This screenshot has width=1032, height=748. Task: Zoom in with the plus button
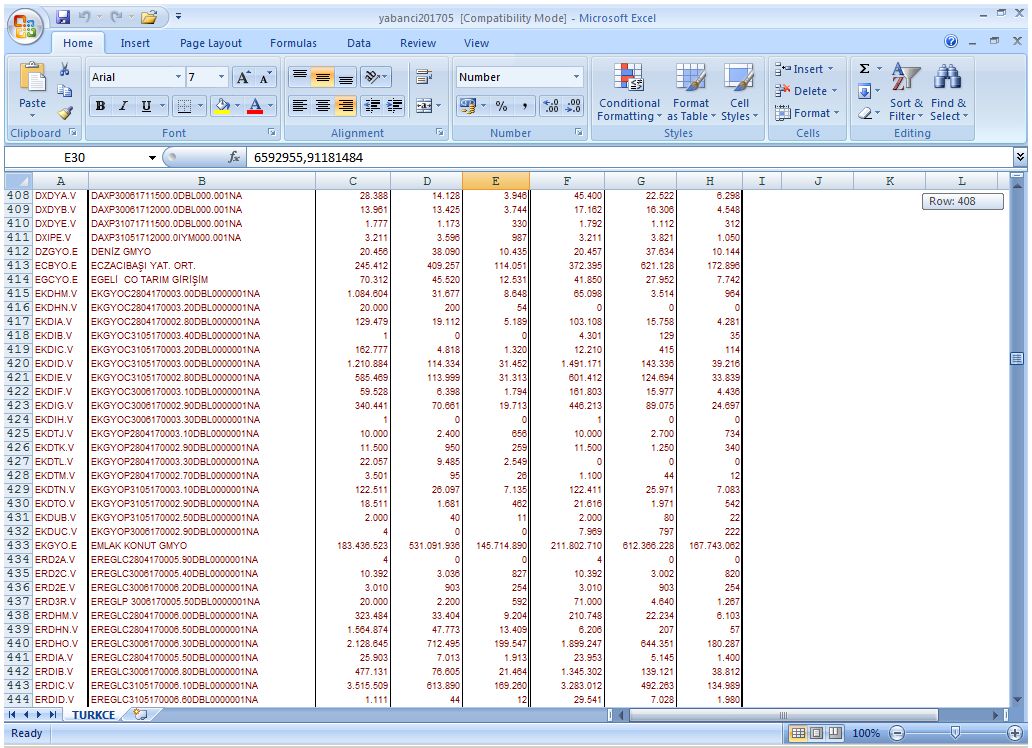pyautogui.click(x=1014, y=733)
